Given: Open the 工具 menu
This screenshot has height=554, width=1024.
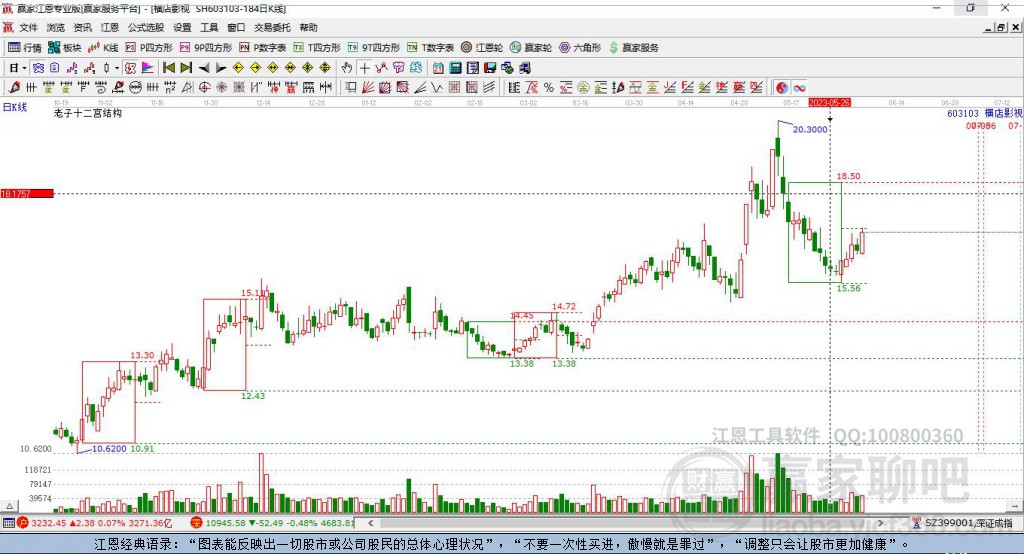Looking at the screenshot, I should click(x=209, y=27).
